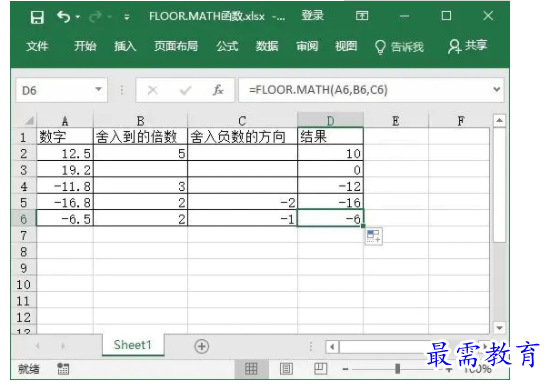Open the 公式 tab
548x386 pixels.
pos(227,46)
